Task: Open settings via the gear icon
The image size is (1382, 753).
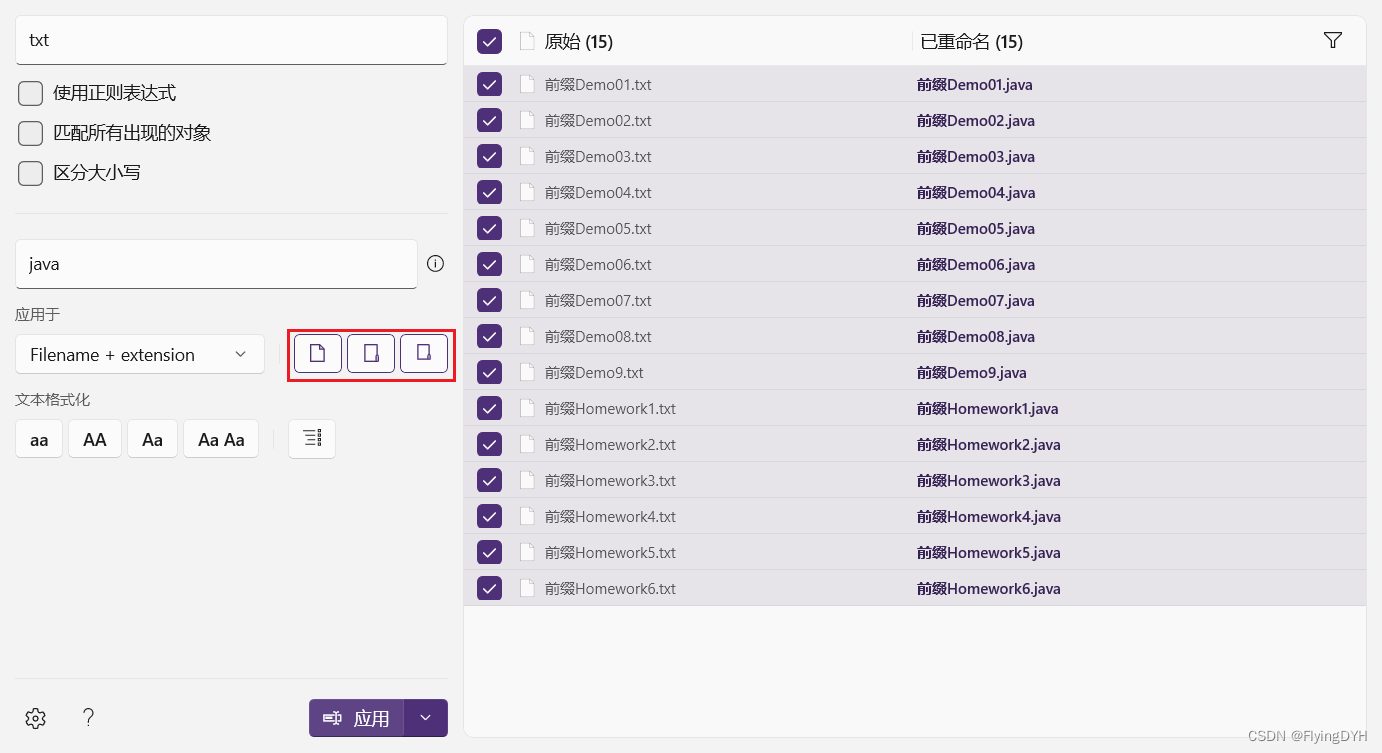Action: point(36,718)
